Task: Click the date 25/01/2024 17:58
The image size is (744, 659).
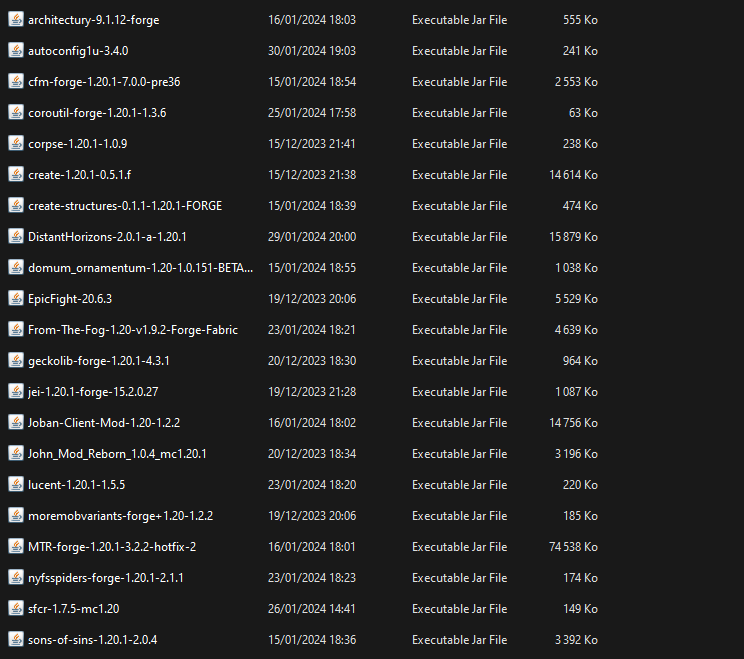Action: [x=312, y=113]
